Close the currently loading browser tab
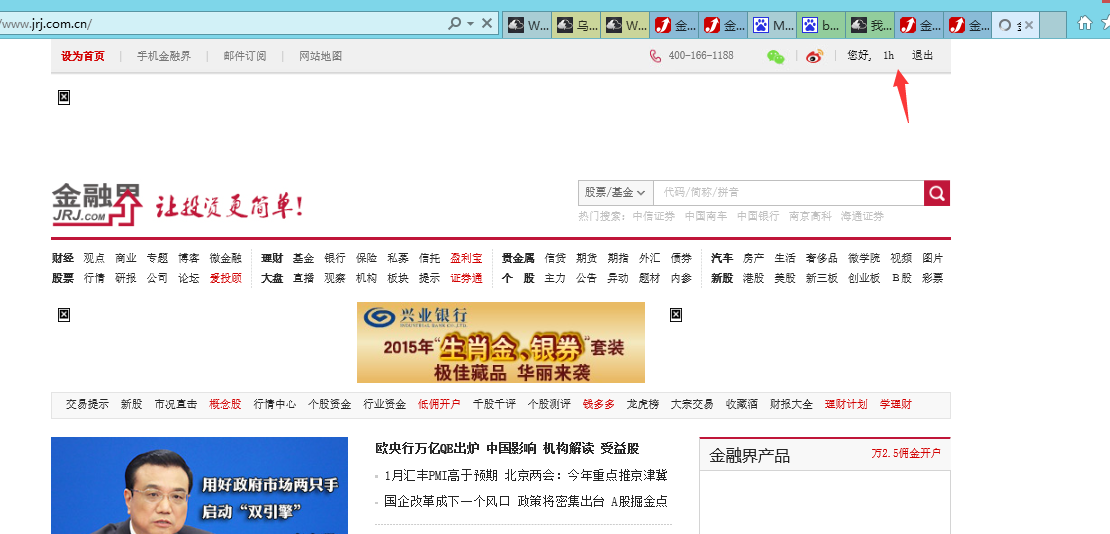The height and width of the screenshot is (534, 1110). (x=1029, y=25)
